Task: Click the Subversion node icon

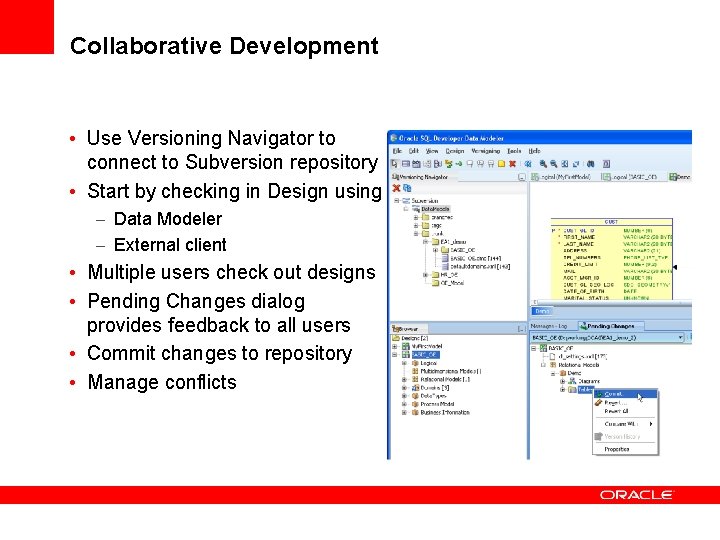Action: [406, 201]
